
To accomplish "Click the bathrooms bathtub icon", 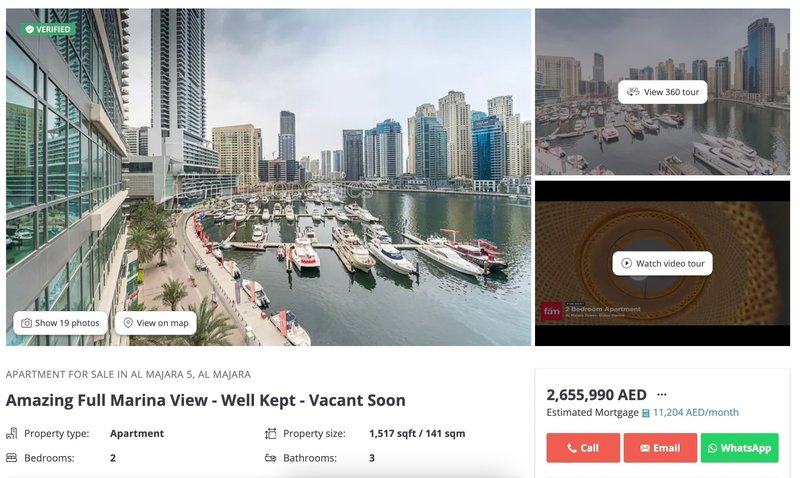I will click(270, 458).
